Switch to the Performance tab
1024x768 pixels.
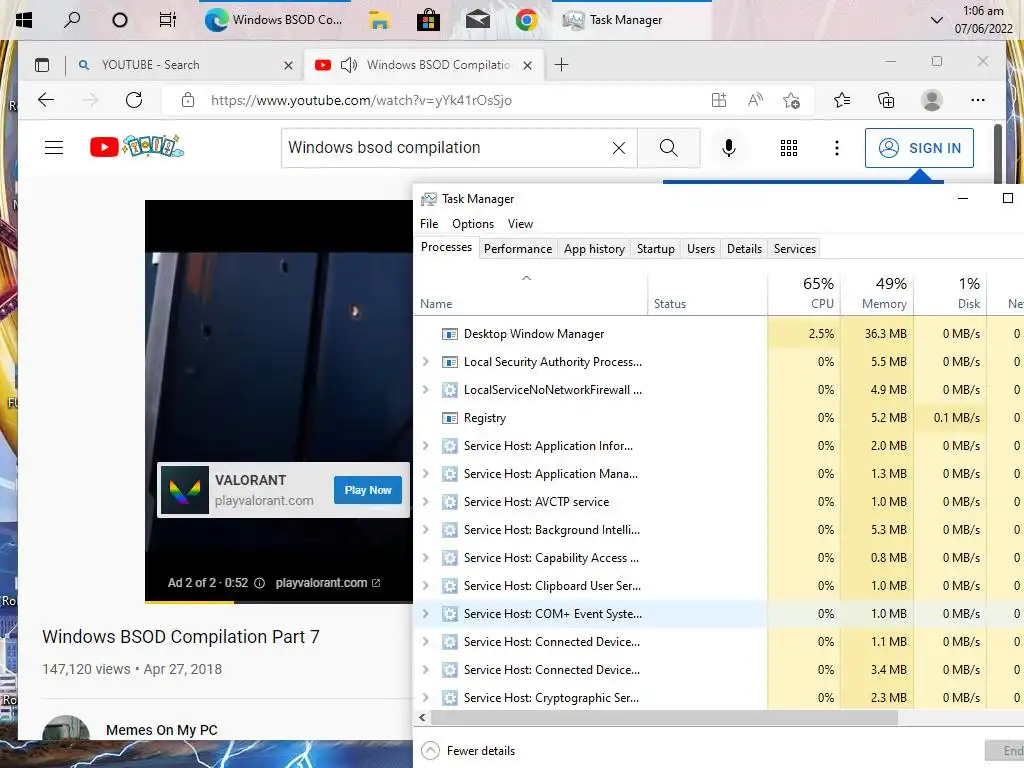[x=518, y=249]
